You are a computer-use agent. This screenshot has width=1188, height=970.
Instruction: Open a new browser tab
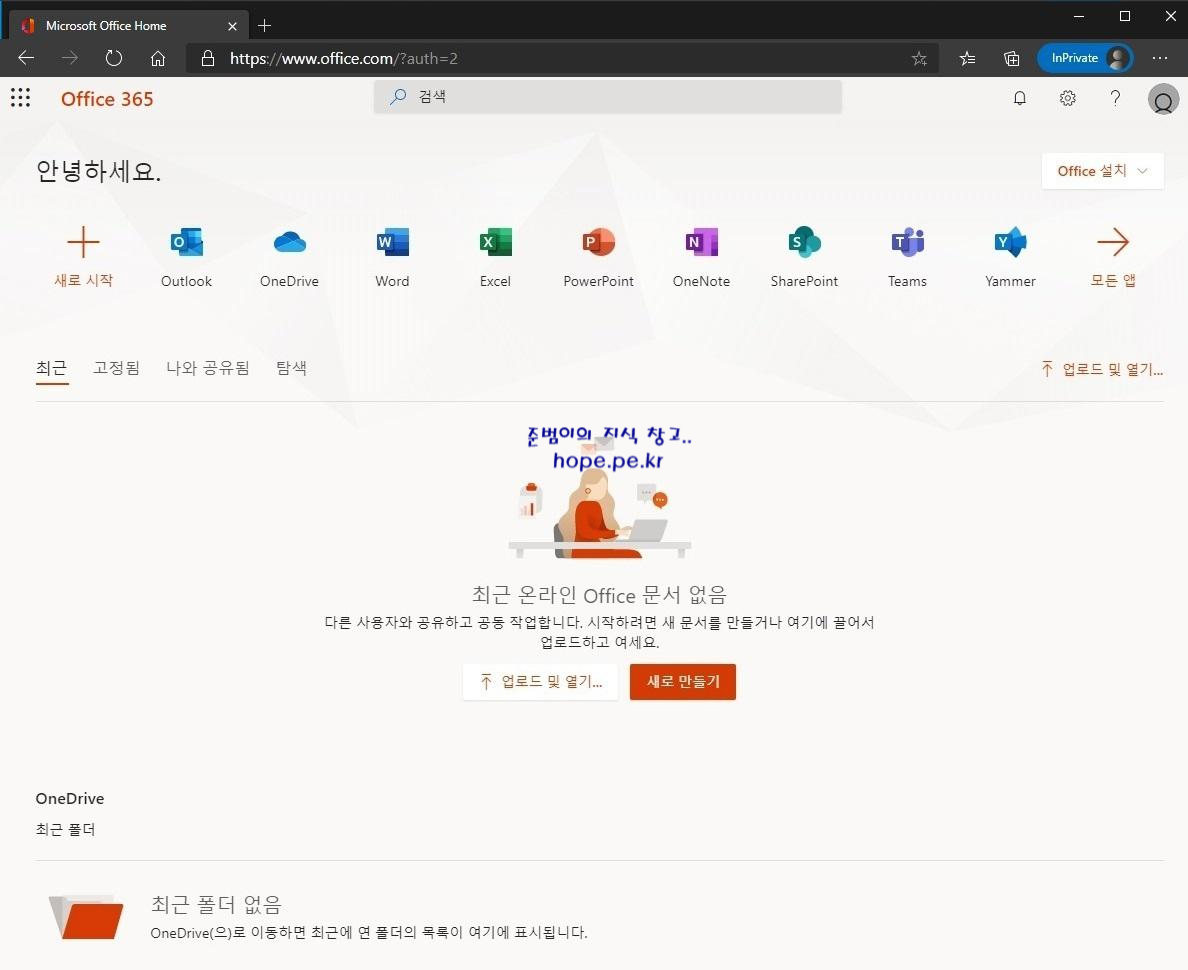(x=264, y=26)
